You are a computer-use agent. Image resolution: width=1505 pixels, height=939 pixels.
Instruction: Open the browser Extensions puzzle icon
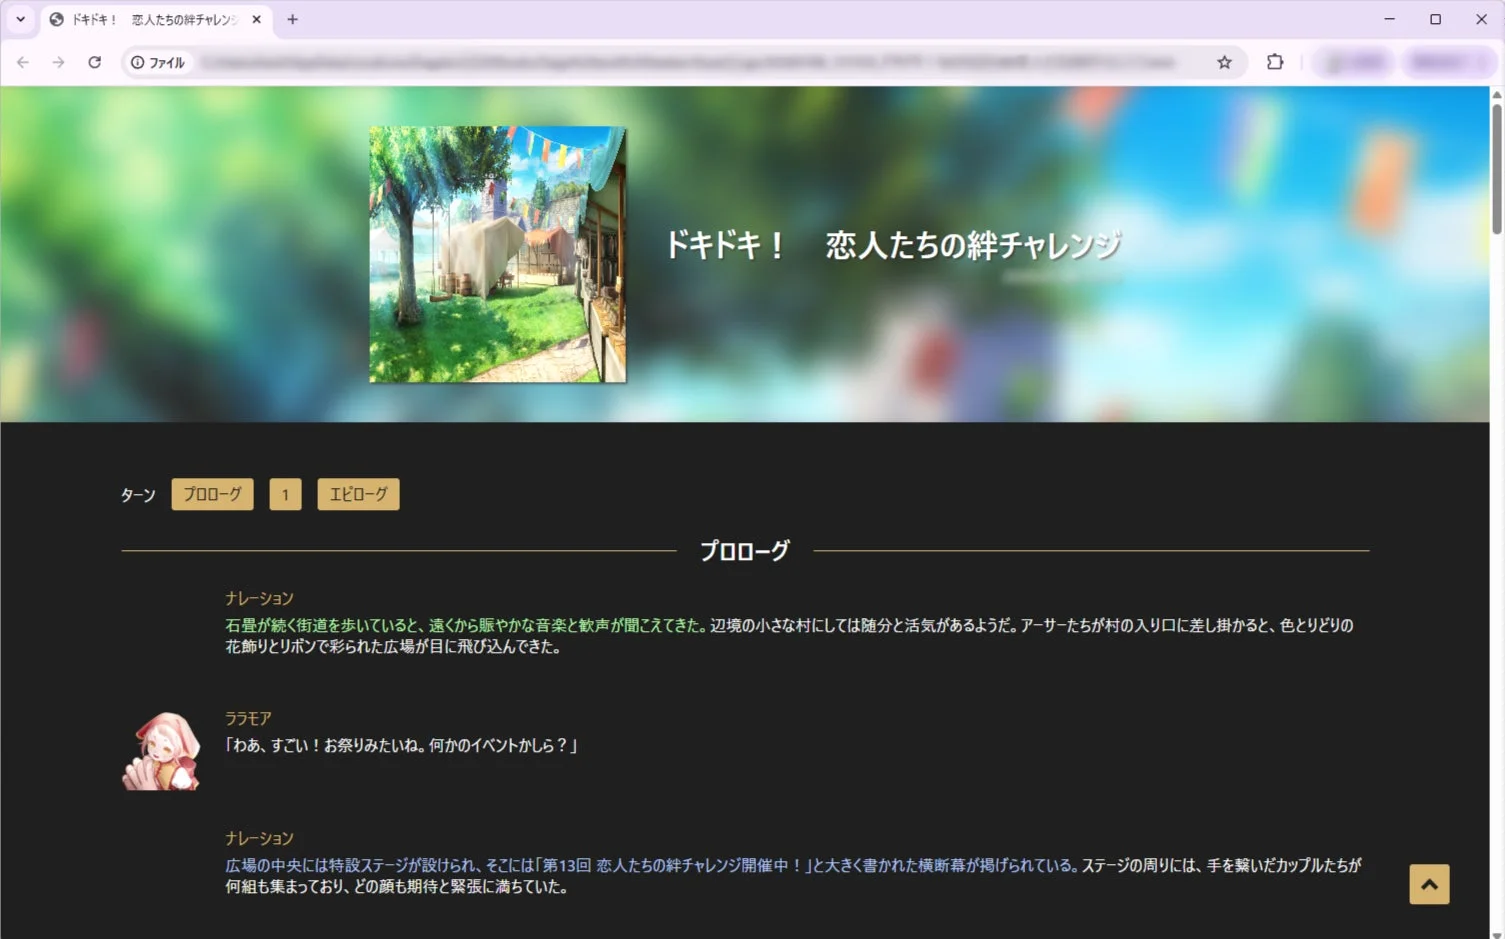tap(1275, 61)
